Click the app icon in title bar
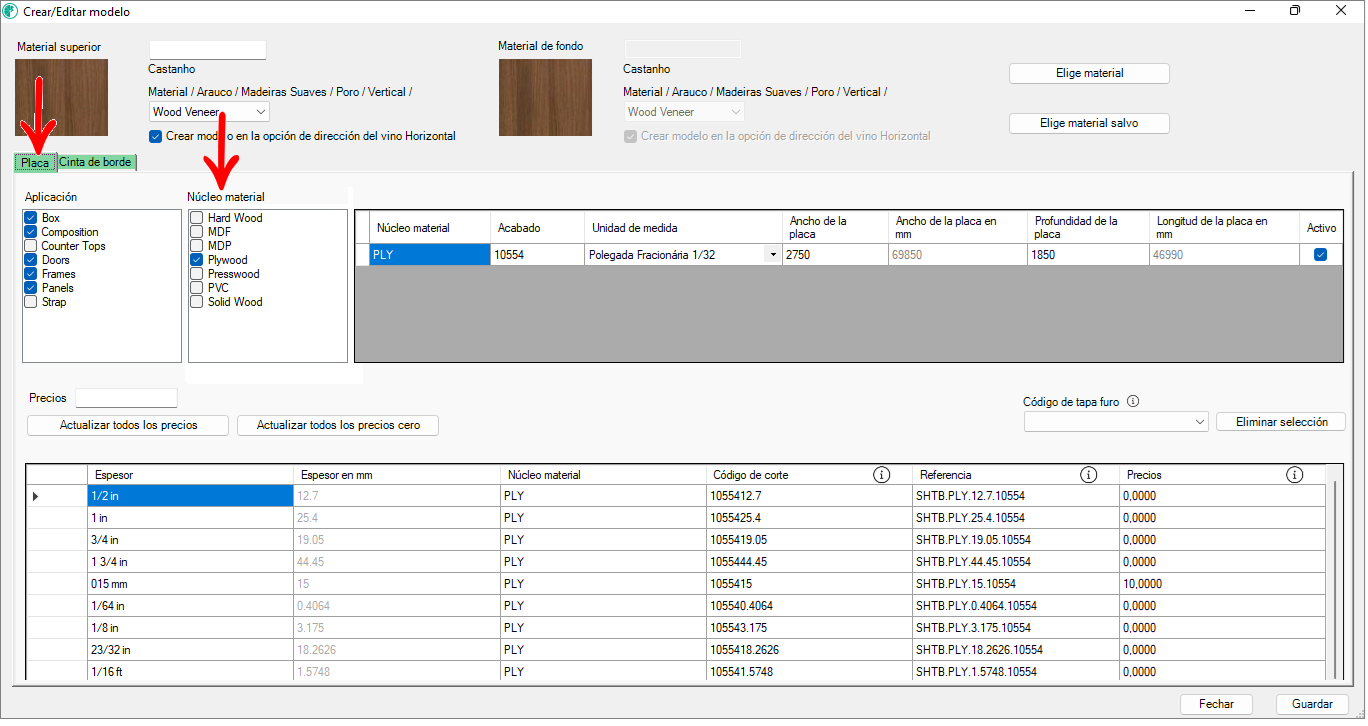 (x=11, y=11)
